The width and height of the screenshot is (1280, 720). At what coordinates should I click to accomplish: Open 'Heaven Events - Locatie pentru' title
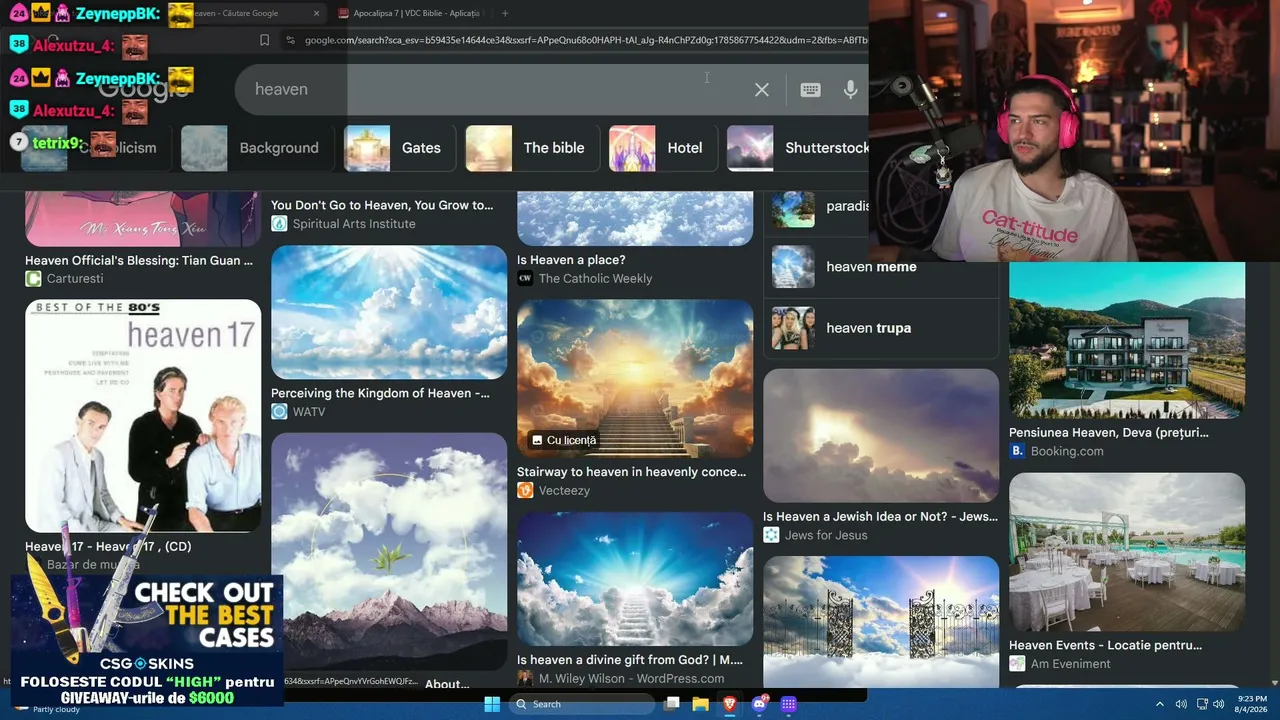coord(1106,646)
